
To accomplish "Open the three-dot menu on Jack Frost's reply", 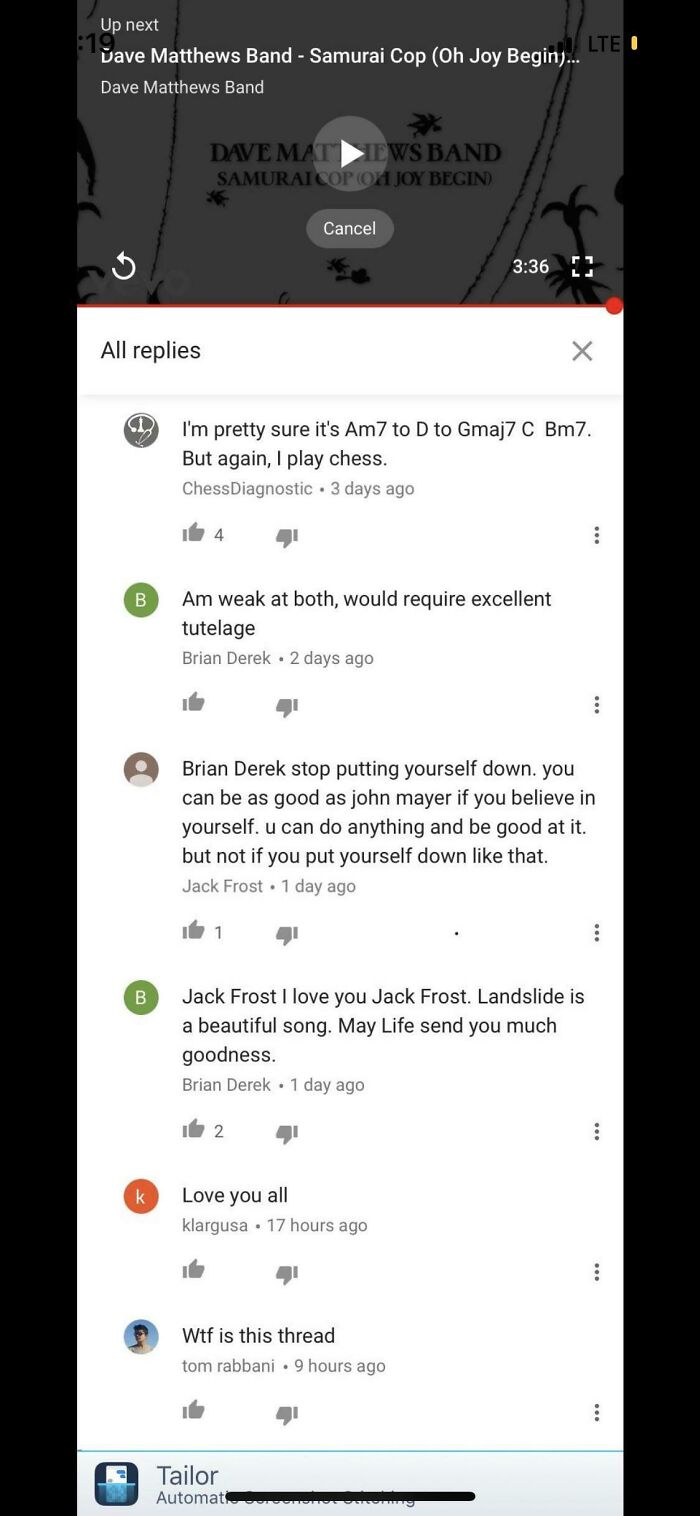I will click(x=596, y=932).
